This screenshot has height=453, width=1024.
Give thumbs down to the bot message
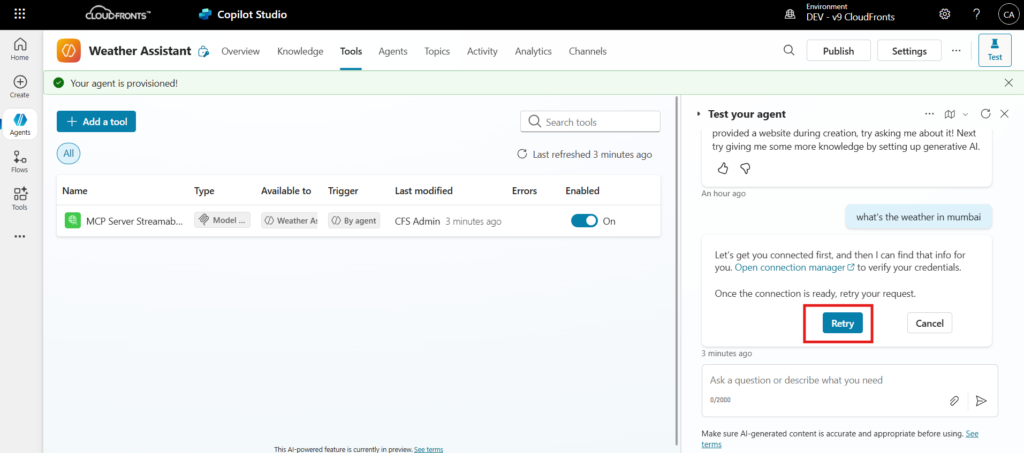click(x=744, y=168)
